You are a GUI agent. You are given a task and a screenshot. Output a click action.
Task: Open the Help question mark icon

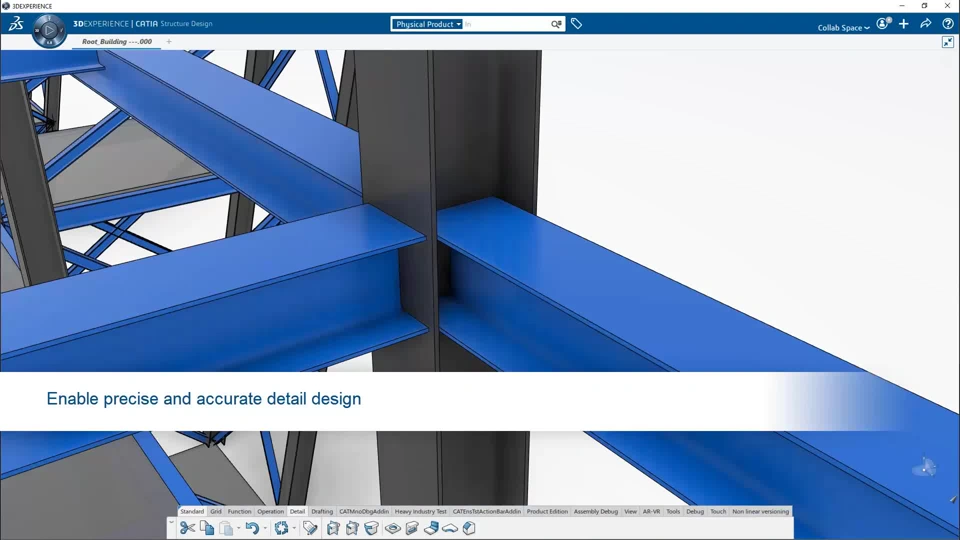pos(948,24)
